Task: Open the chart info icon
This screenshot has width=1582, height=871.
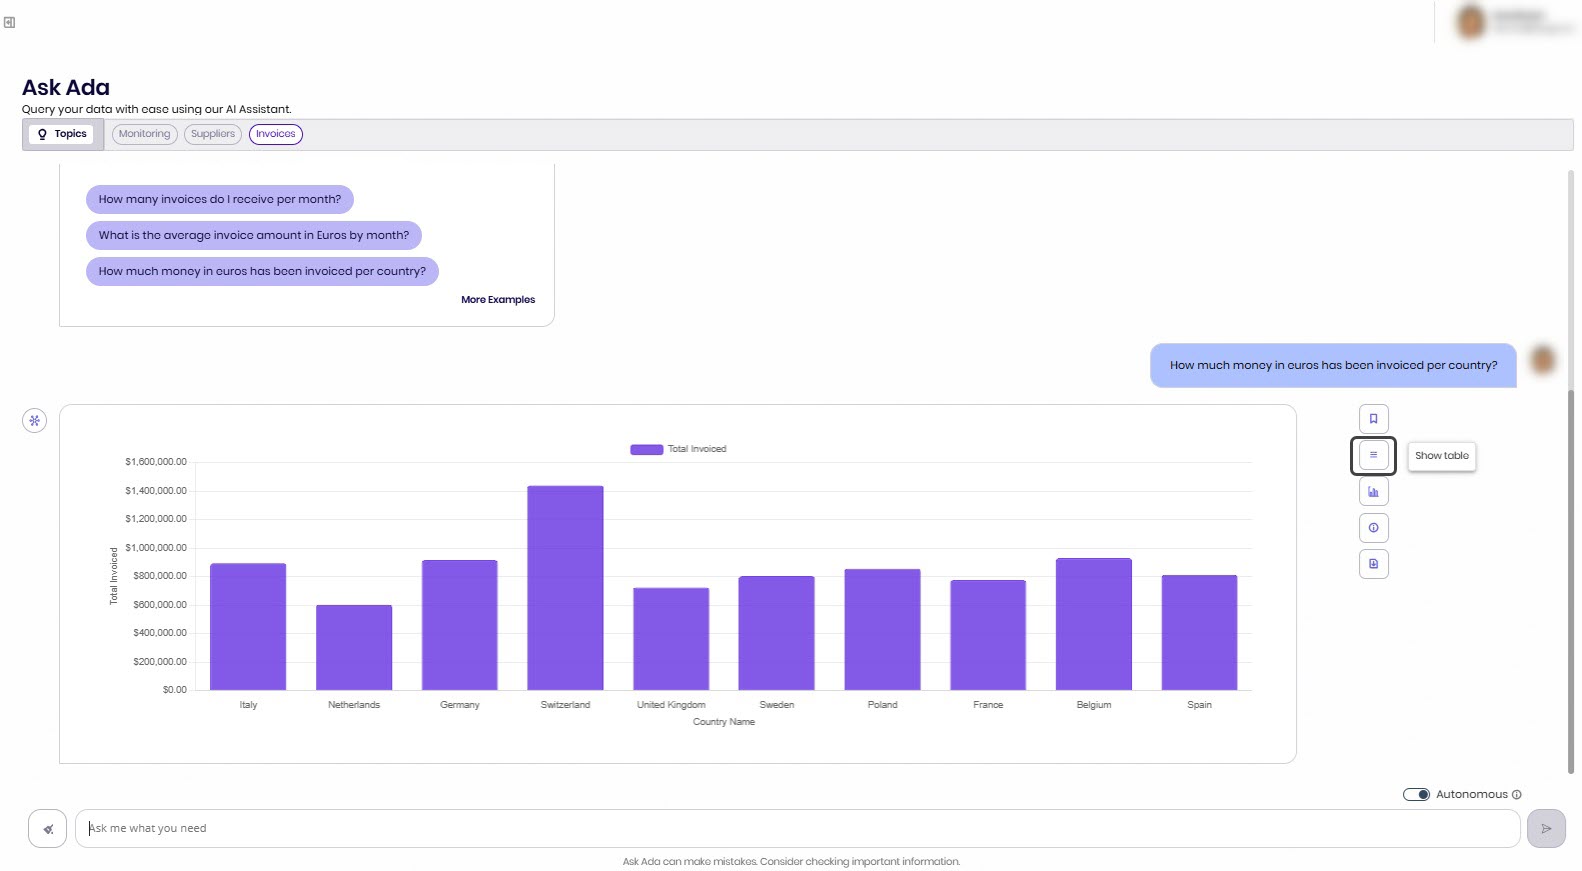Action: point(1373,527)
